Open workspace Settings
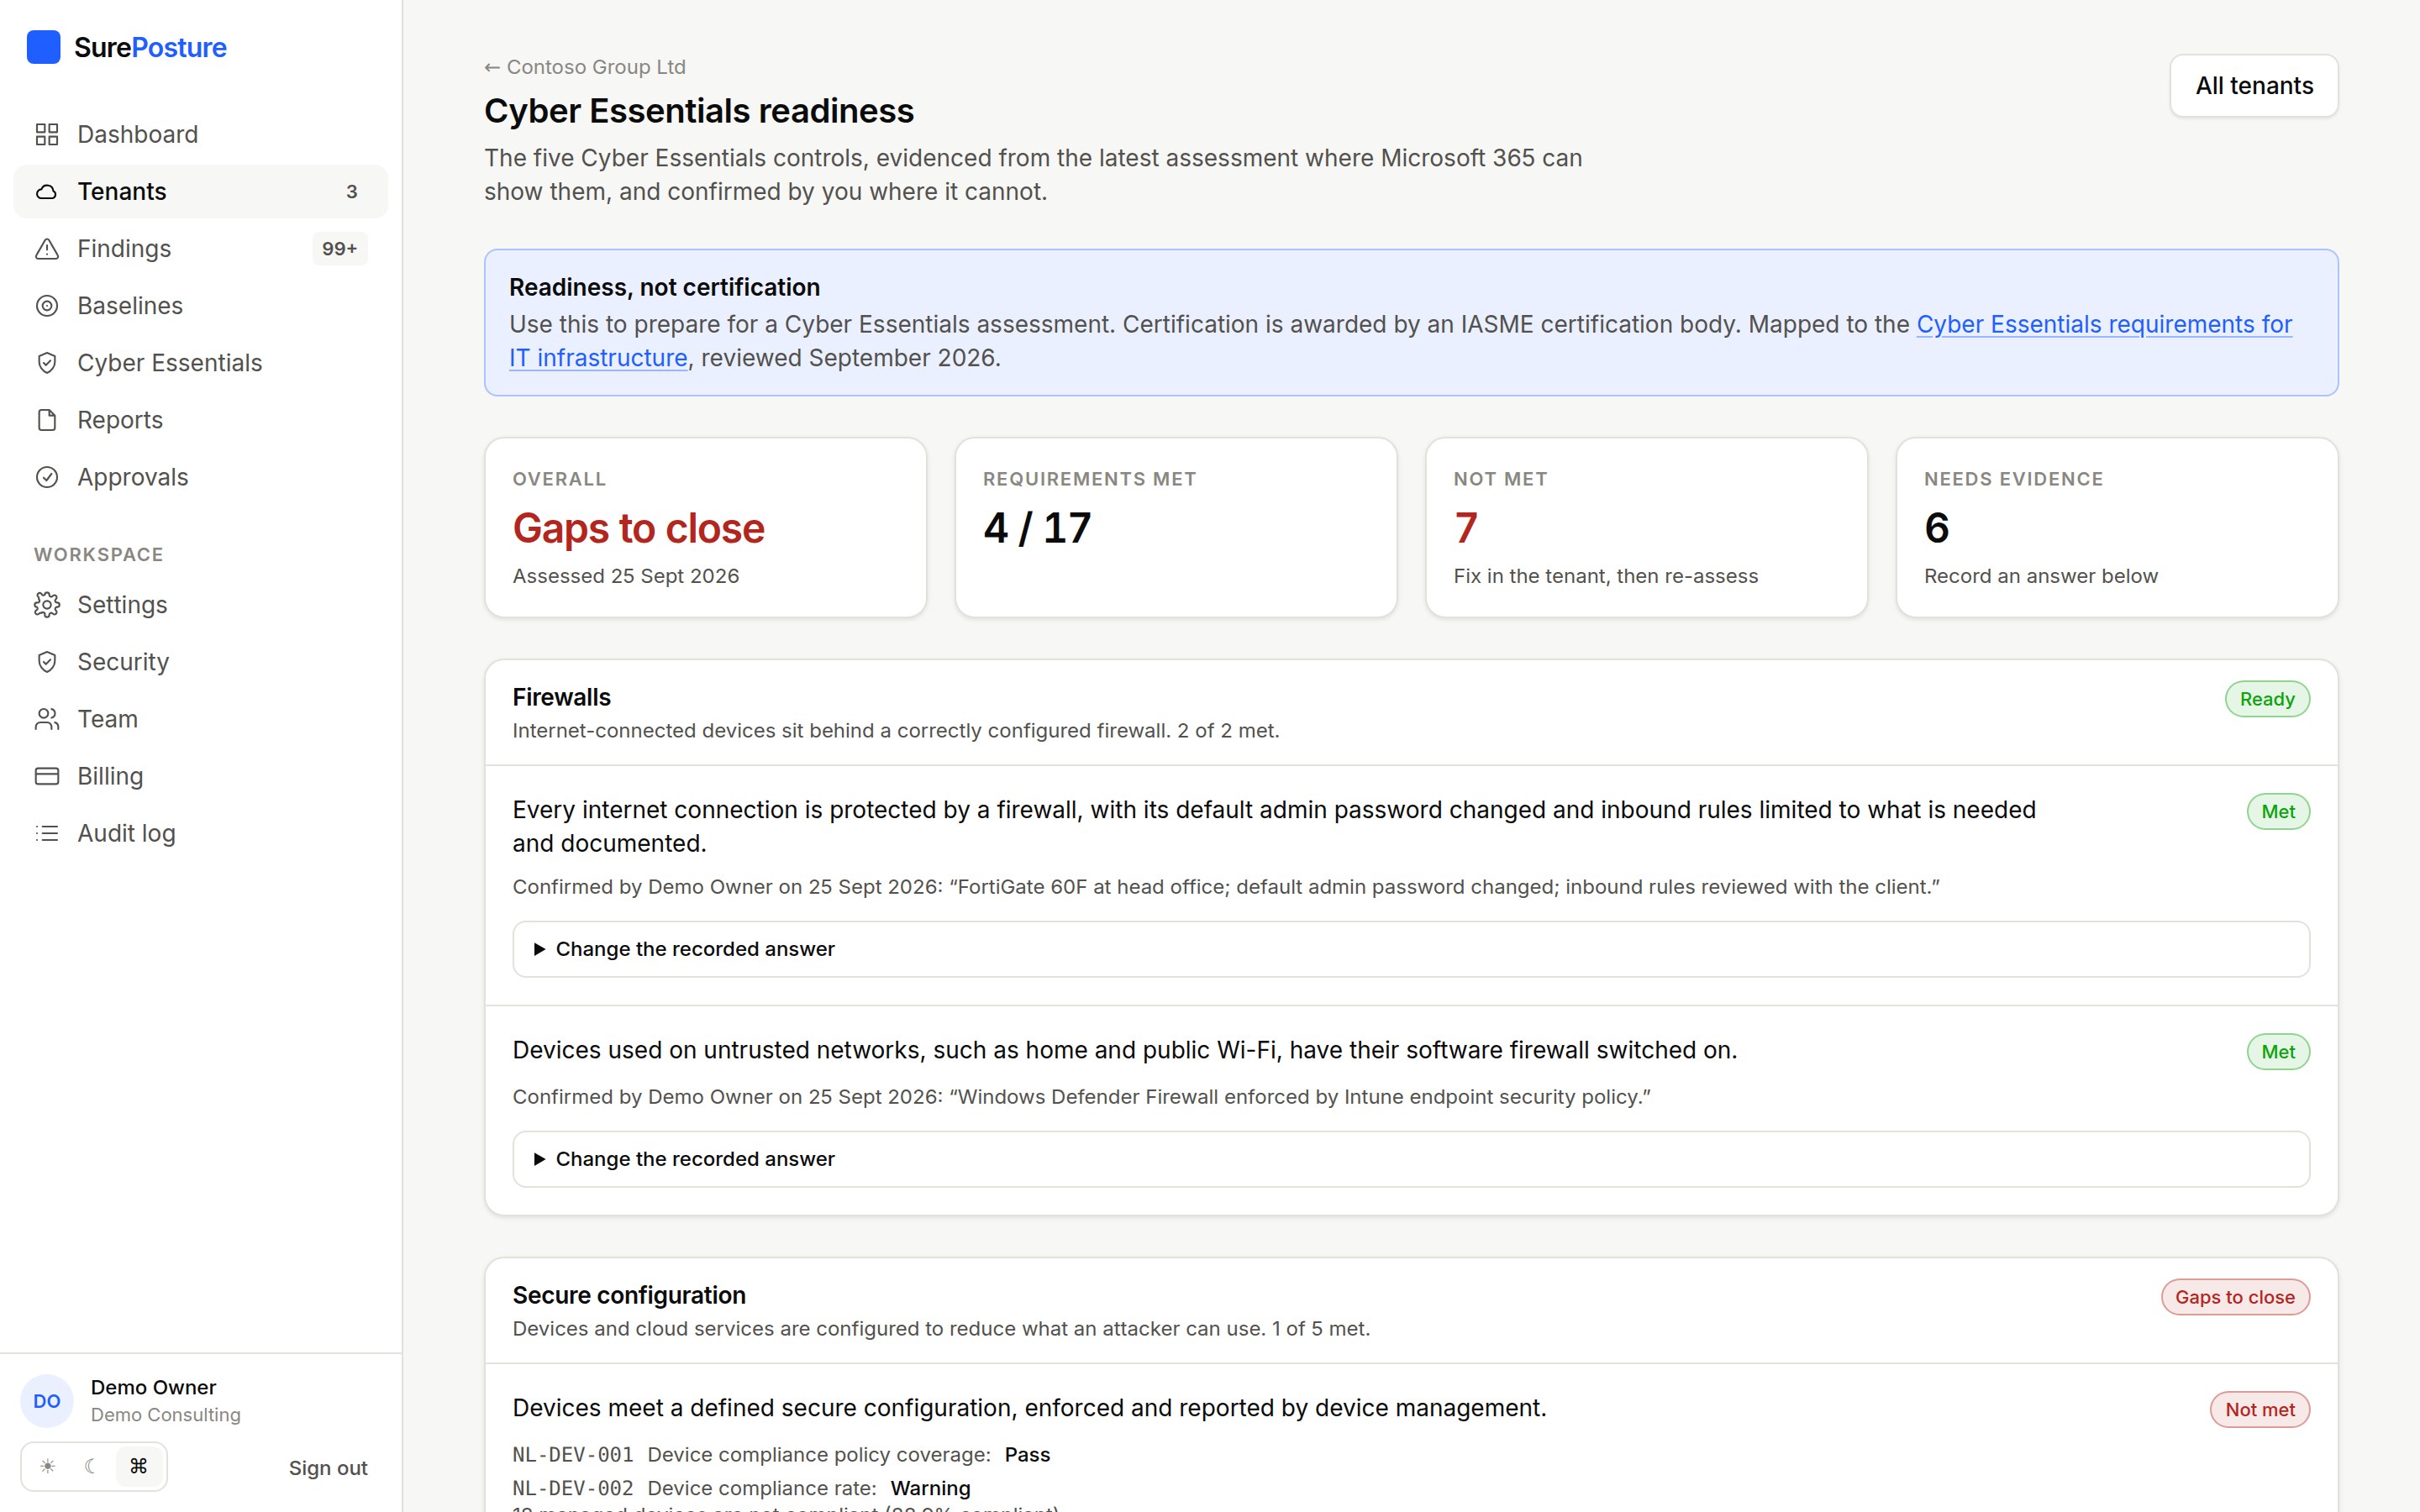 pyautogui.click(x=201, y=604)
